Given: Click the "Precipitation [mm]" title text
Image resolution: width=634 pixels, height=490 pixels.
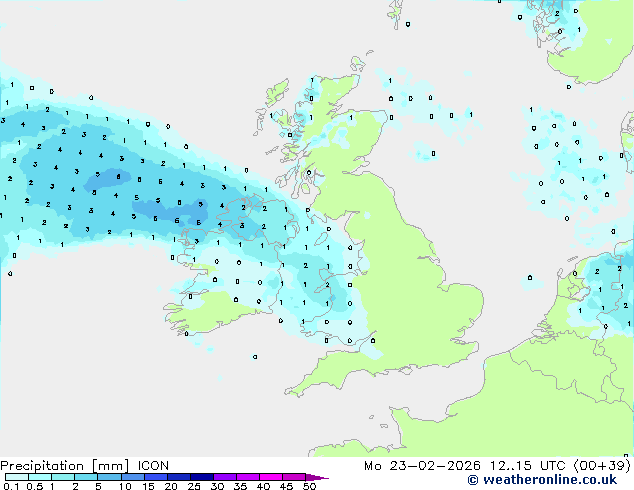Looking at the screenshot, I should [64, 466].
